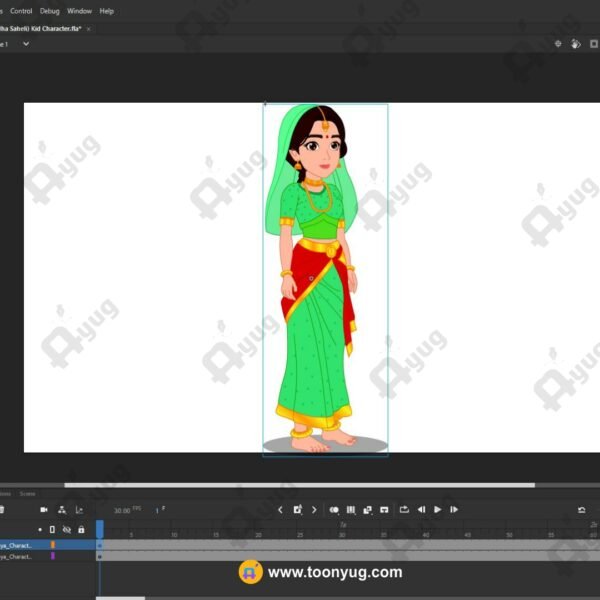Click the frame rate 30.00 value

tap(122, 510)
